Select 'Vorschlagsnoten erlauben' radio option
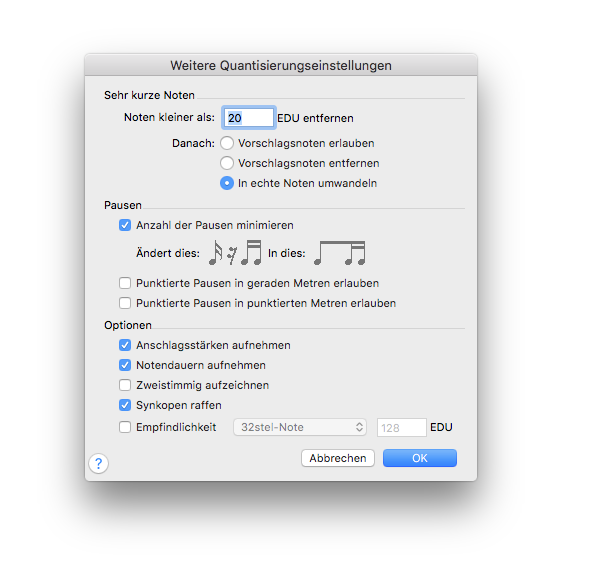The height and width of the screenshot is (577, 606). [x=227, y=143]
